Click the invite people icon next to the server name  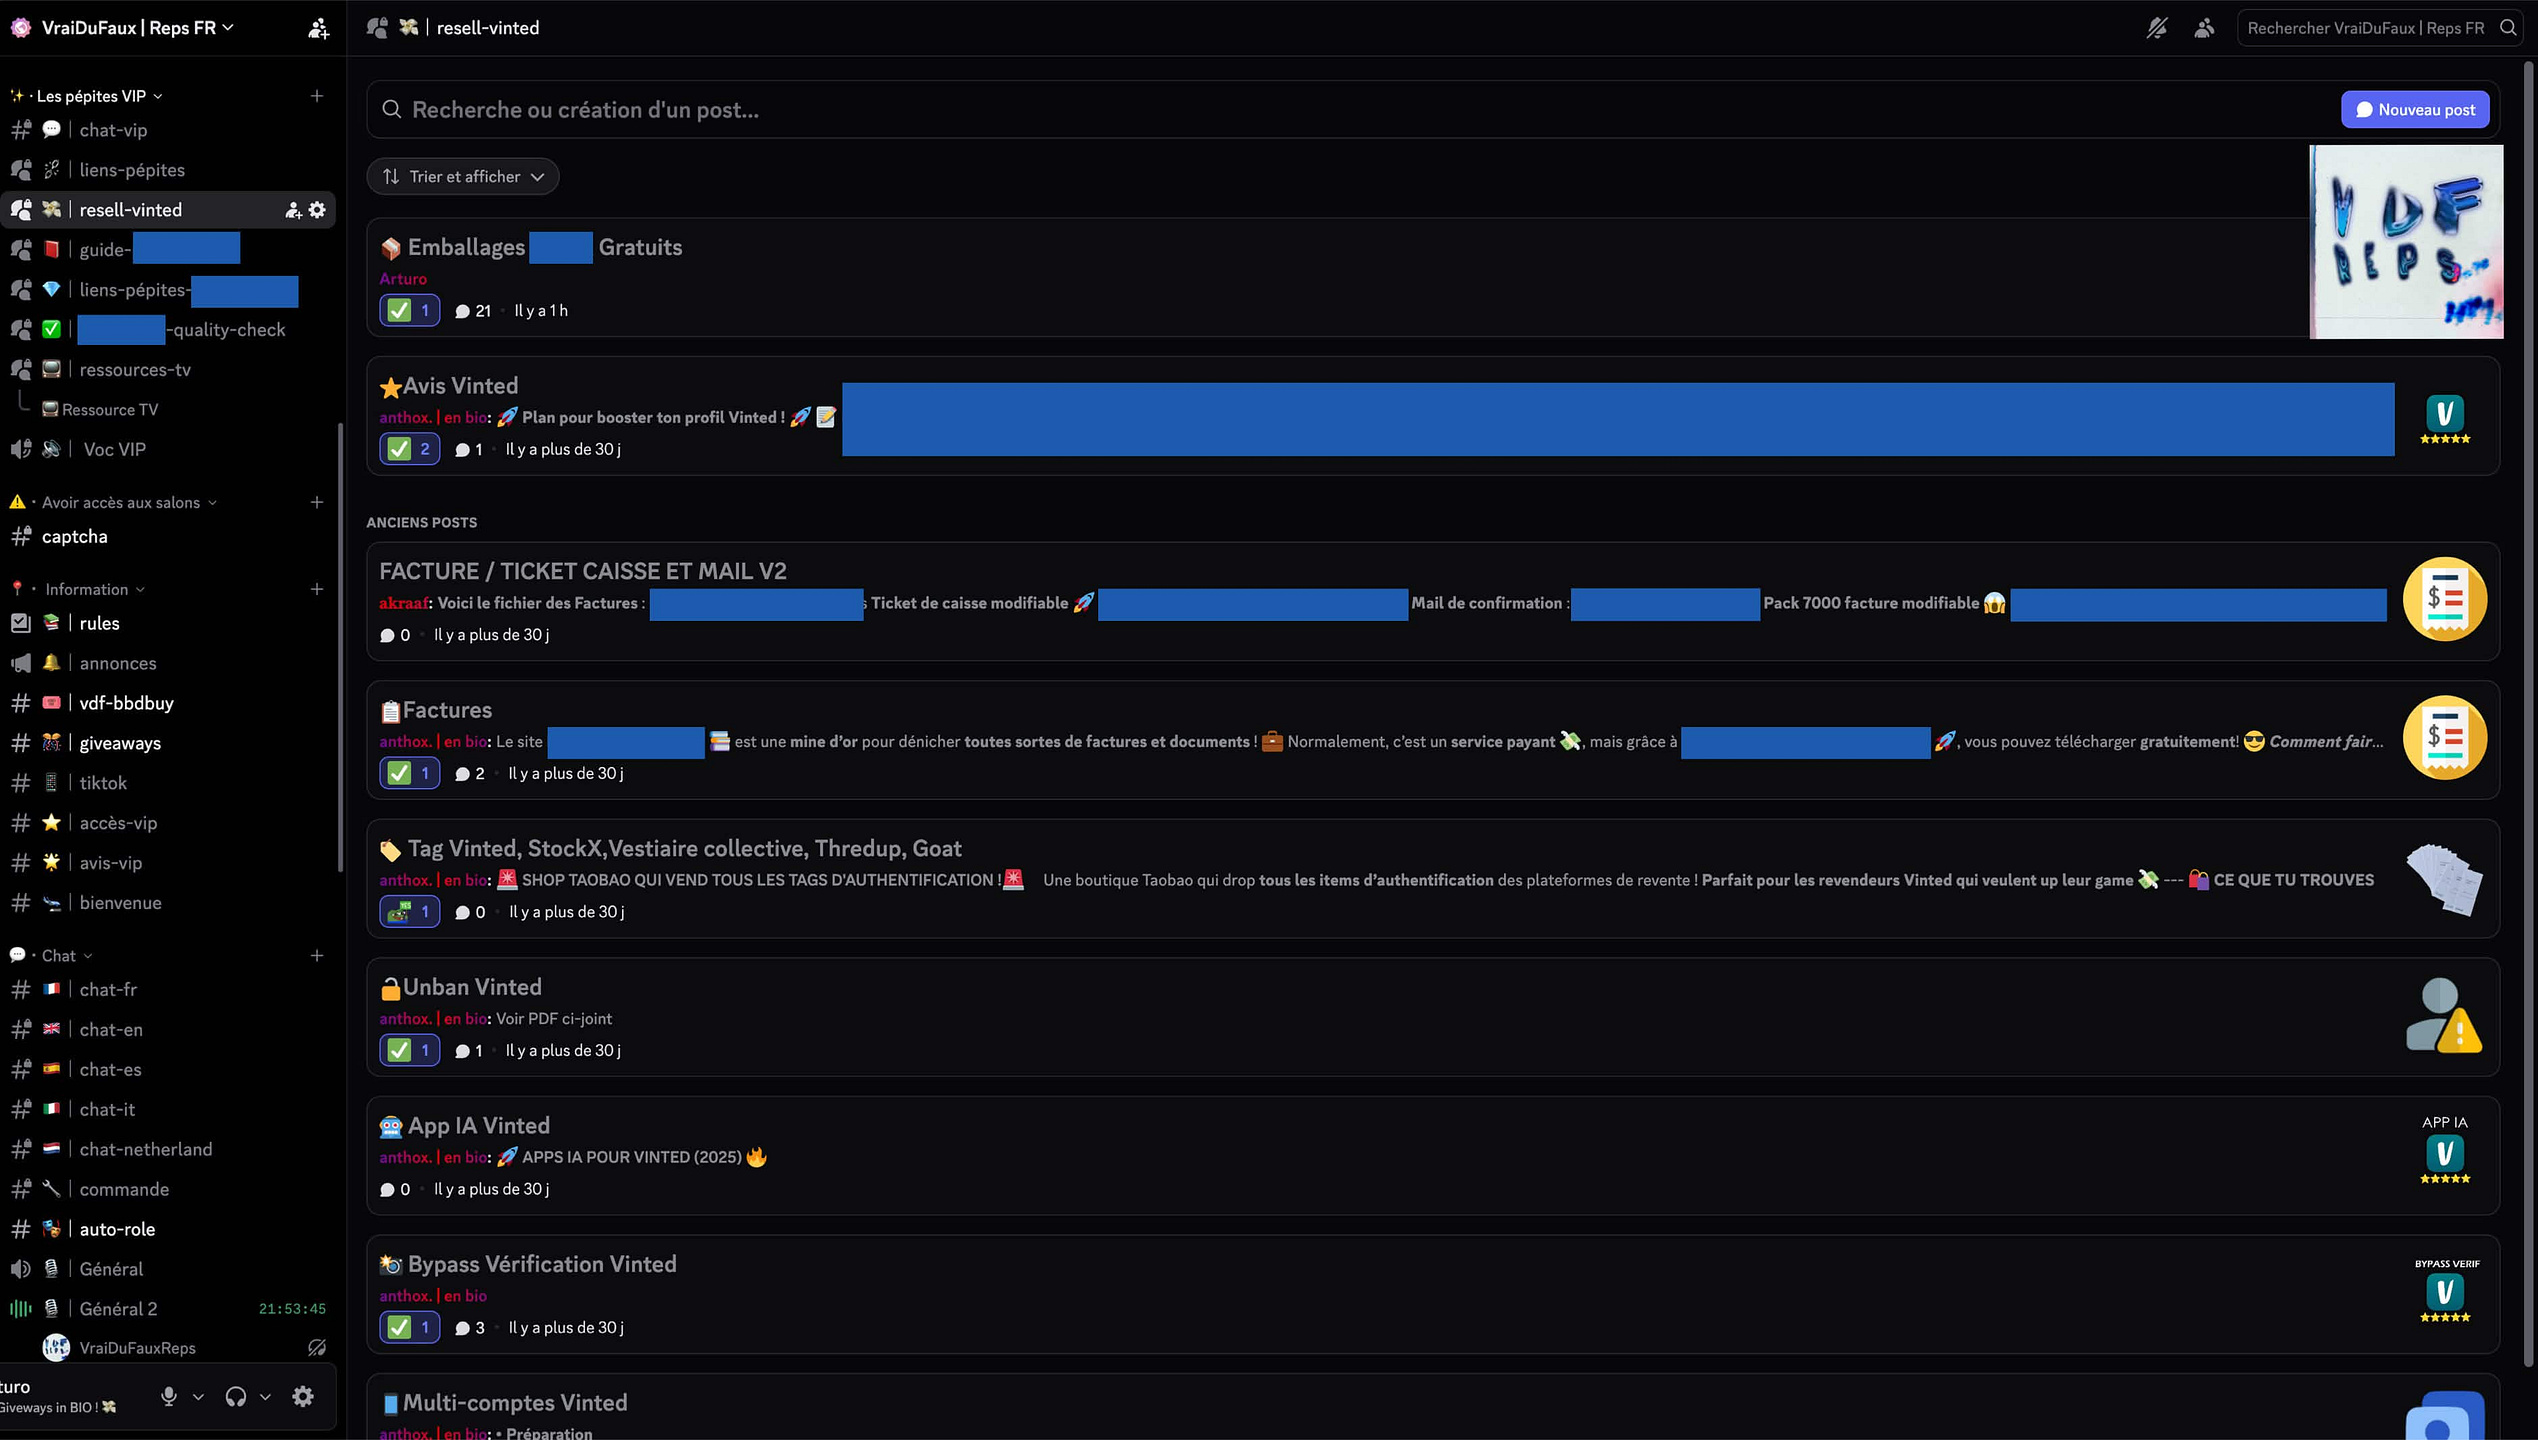318,28
